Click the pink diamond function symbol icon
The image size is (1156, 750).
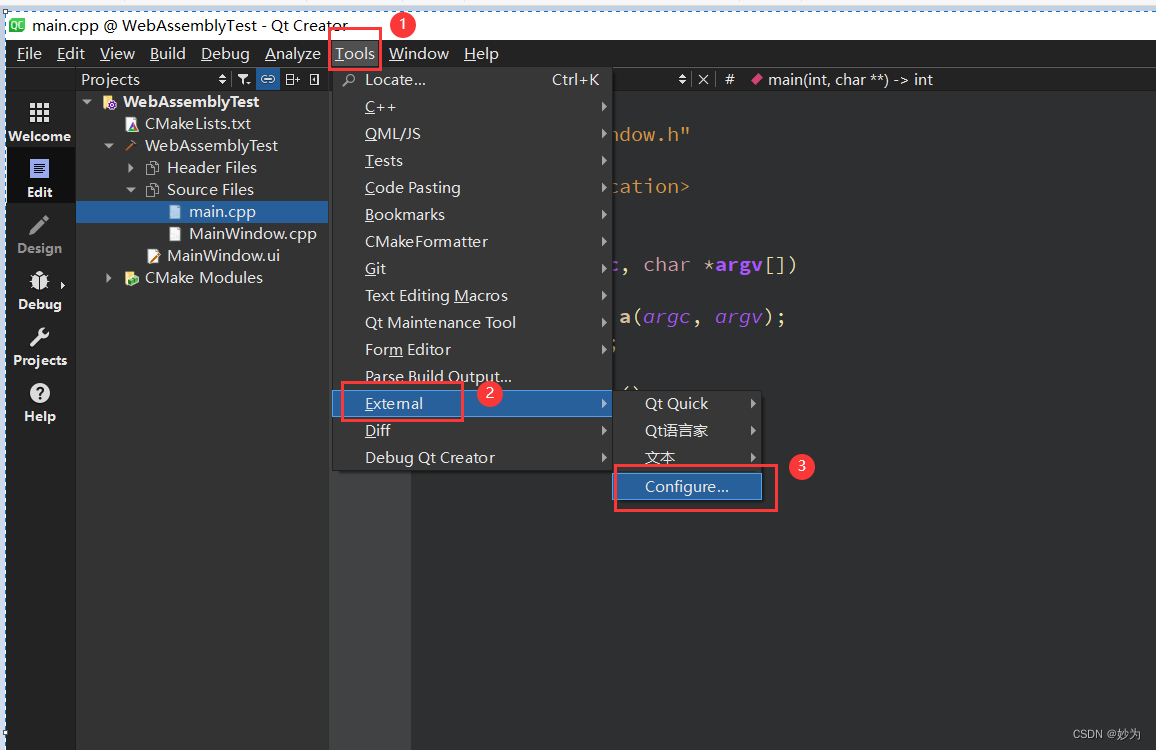pyautogui.click(x=756, y=79)
